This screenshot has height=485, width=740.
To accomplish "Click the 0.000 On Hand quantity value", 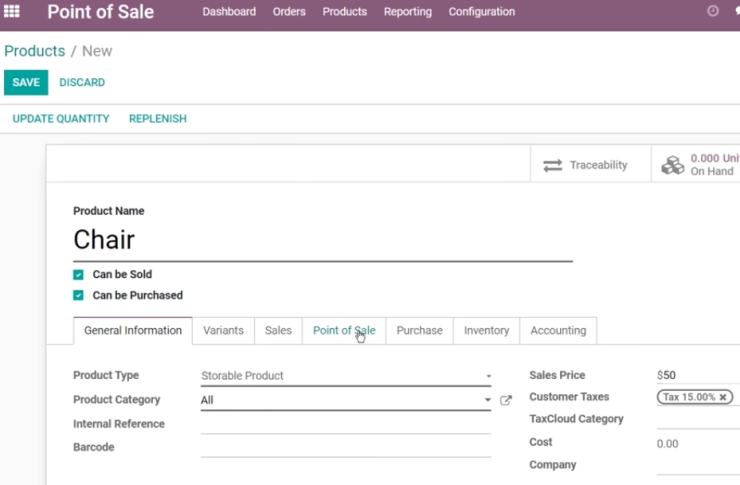I will coord(715,158).
